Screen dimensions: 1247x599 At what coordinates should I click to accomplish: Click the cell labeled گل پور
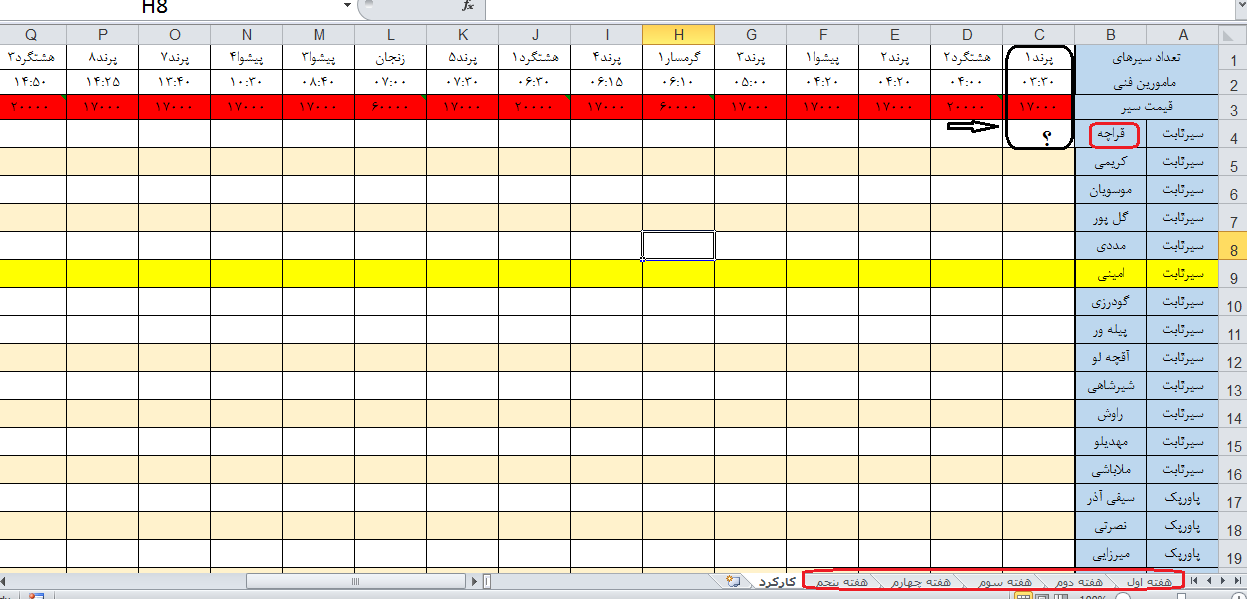1112,217
